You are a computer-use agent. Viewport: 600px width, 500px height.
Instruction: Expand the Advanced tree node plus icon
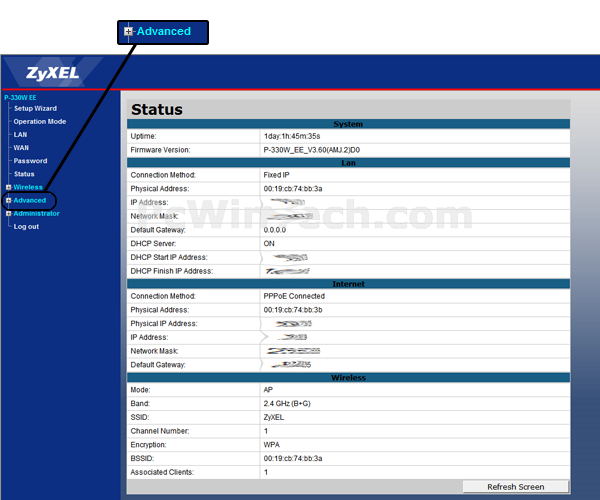8,200
